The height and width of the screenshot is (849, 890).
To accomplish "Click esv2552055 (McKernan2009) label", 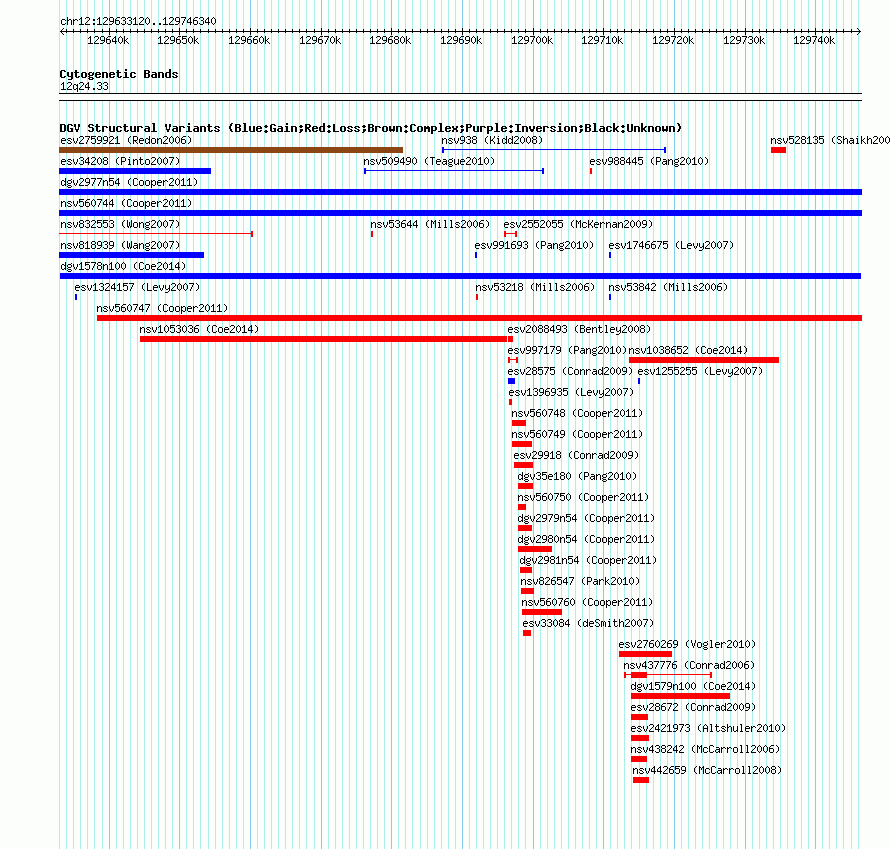I will click(578, 224).
